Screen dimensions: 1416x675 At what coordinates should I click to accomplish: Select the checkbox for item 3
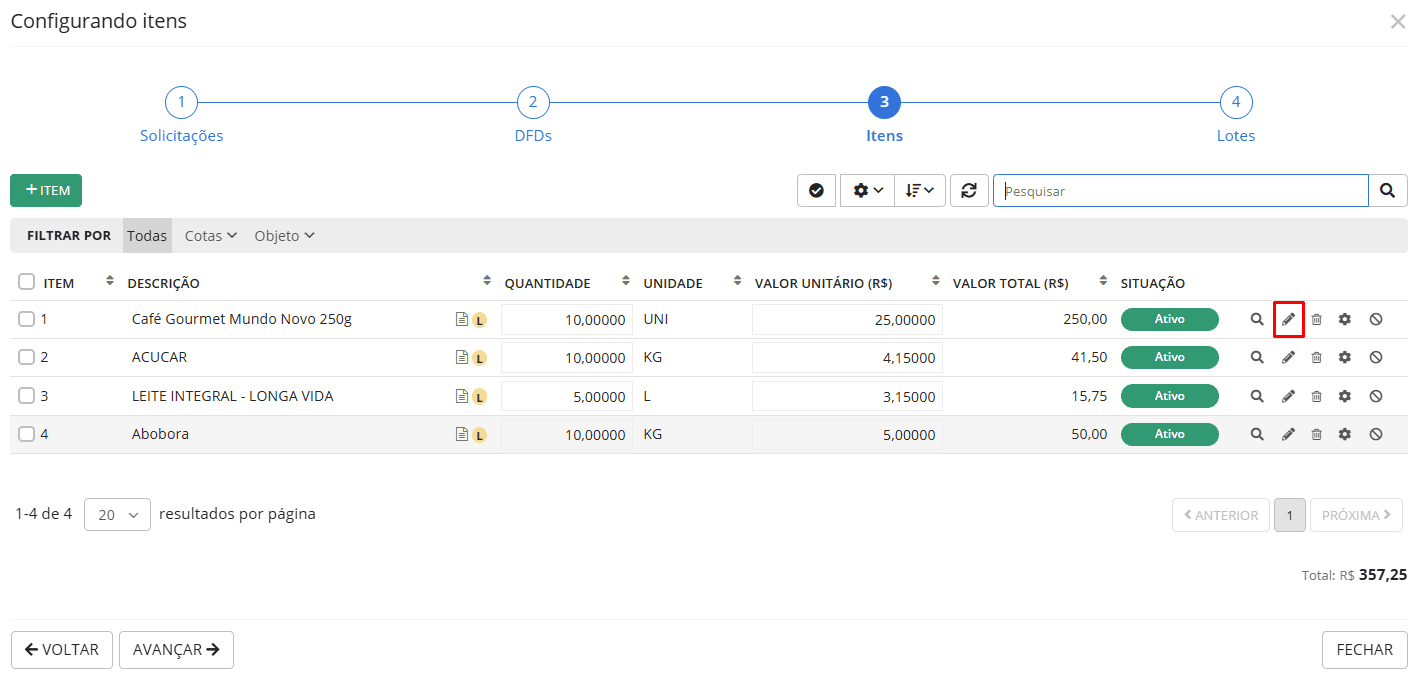[27, 396]
